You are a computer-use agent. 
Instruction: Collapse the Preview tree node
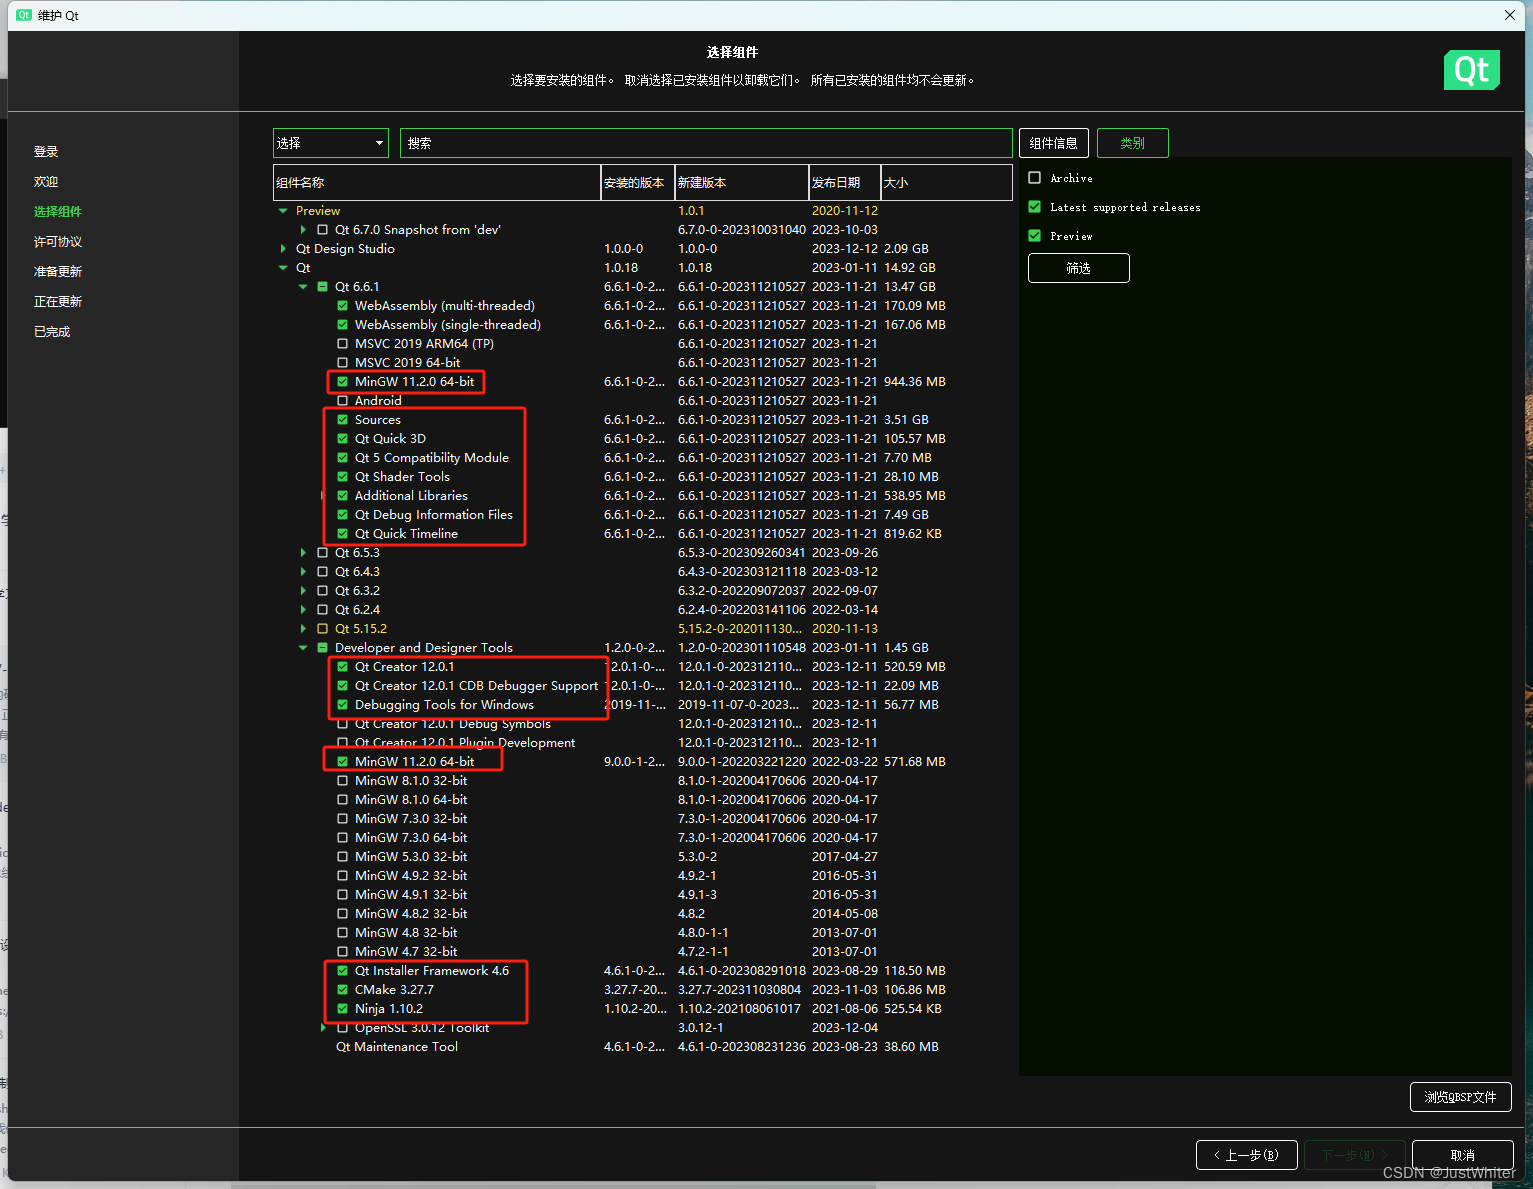pos(283,210)
